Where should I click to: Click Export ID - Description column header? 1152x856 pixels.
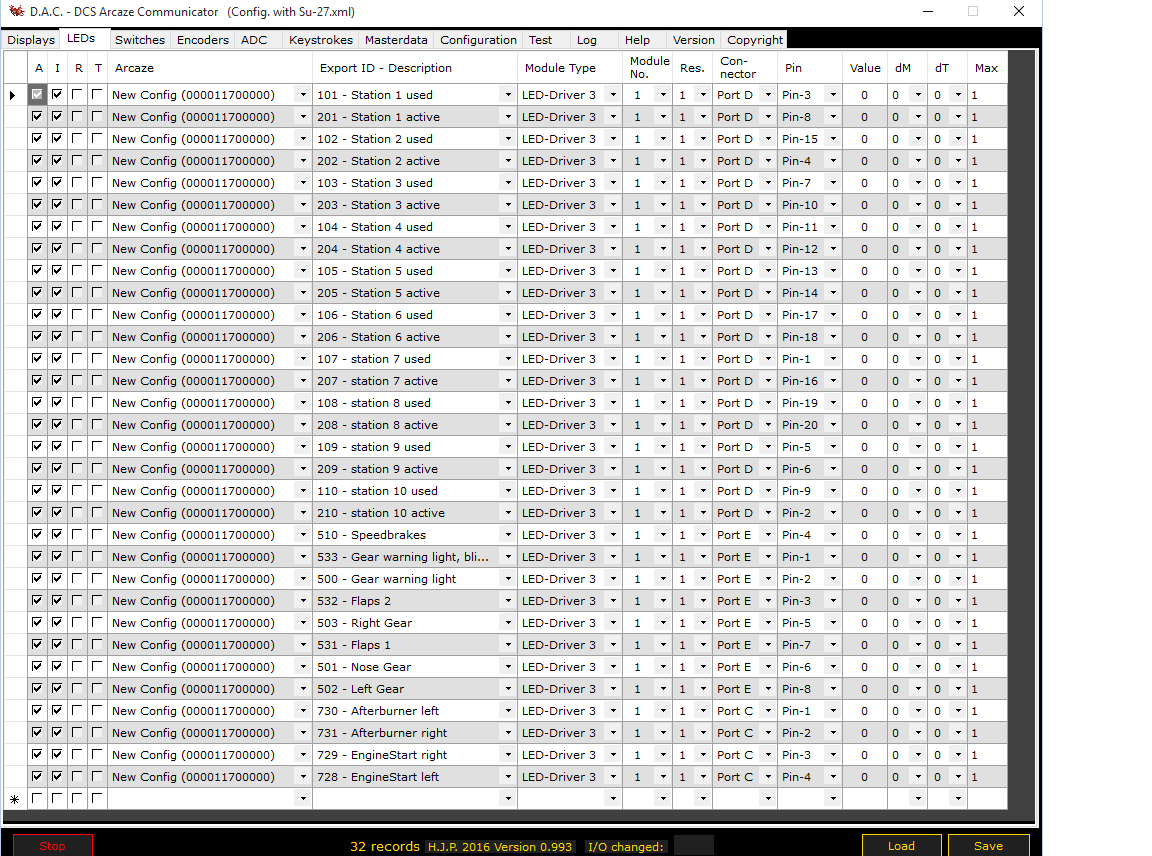coord(415,68)
